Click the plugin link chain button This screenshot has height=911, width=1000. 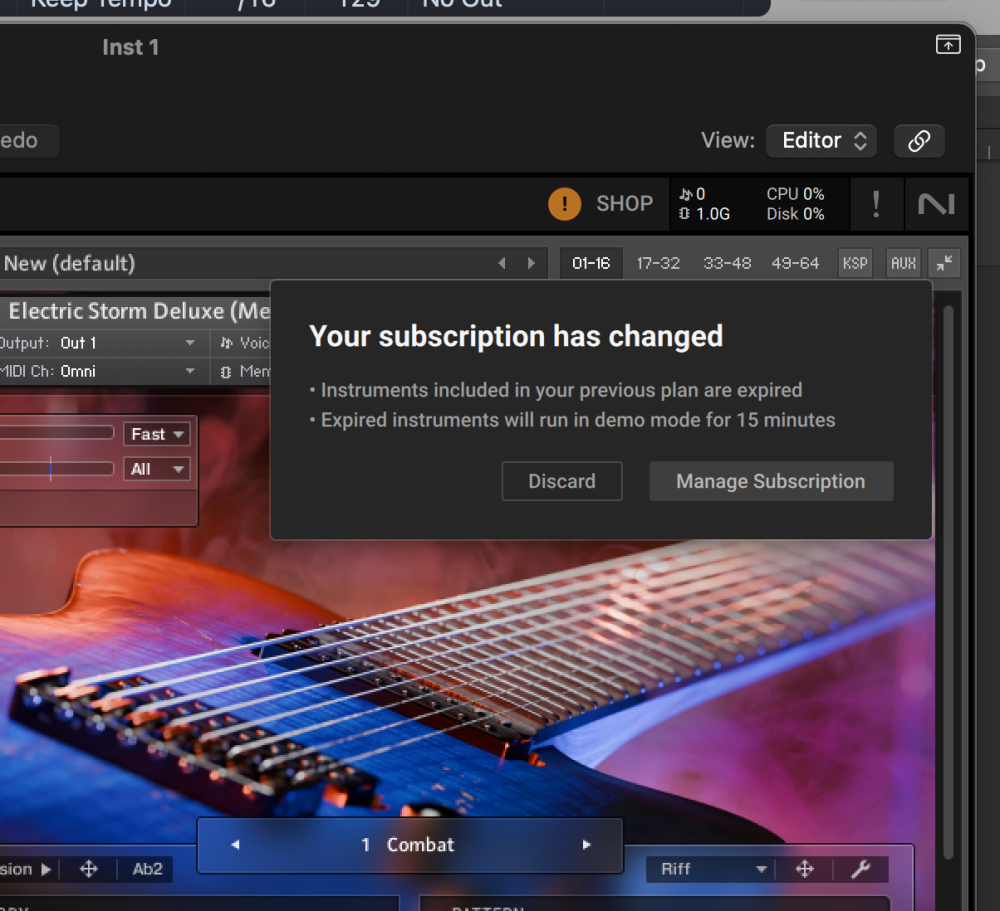pyautogui.click(x=919, y=141)
